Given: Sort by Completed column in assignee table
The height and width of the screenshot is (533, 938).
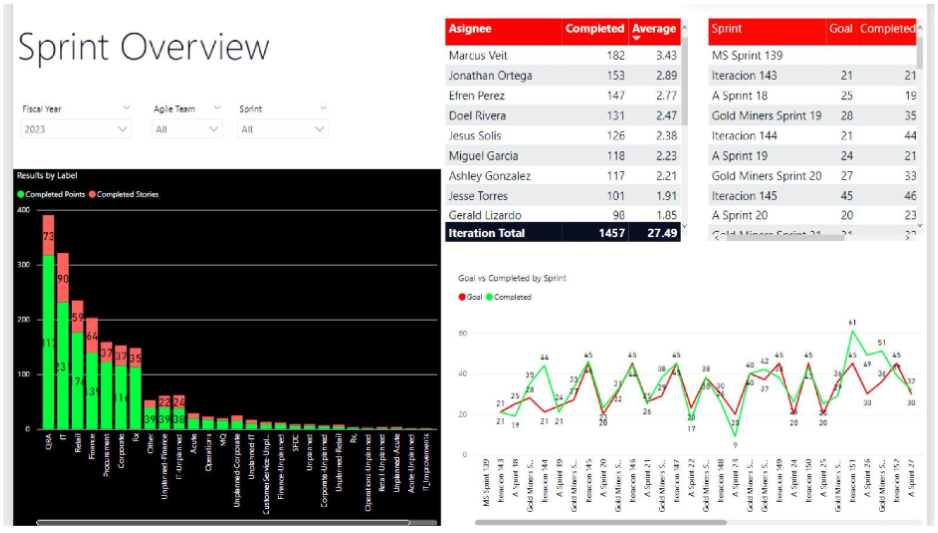Looking at the screenshot, I should tap(595, 32).
